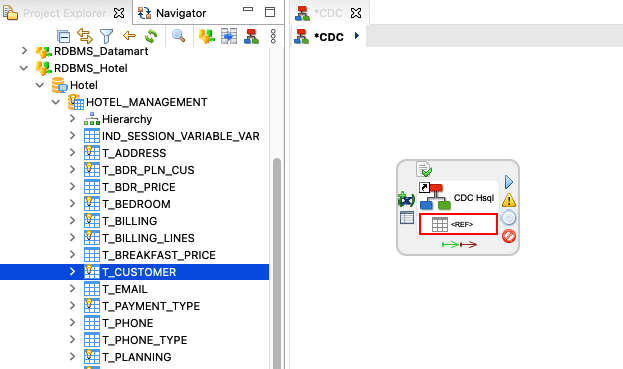623x369 pixels.
Task: Open the filter funnel icon
Action: pyautogui.click(x=106, y=37)
